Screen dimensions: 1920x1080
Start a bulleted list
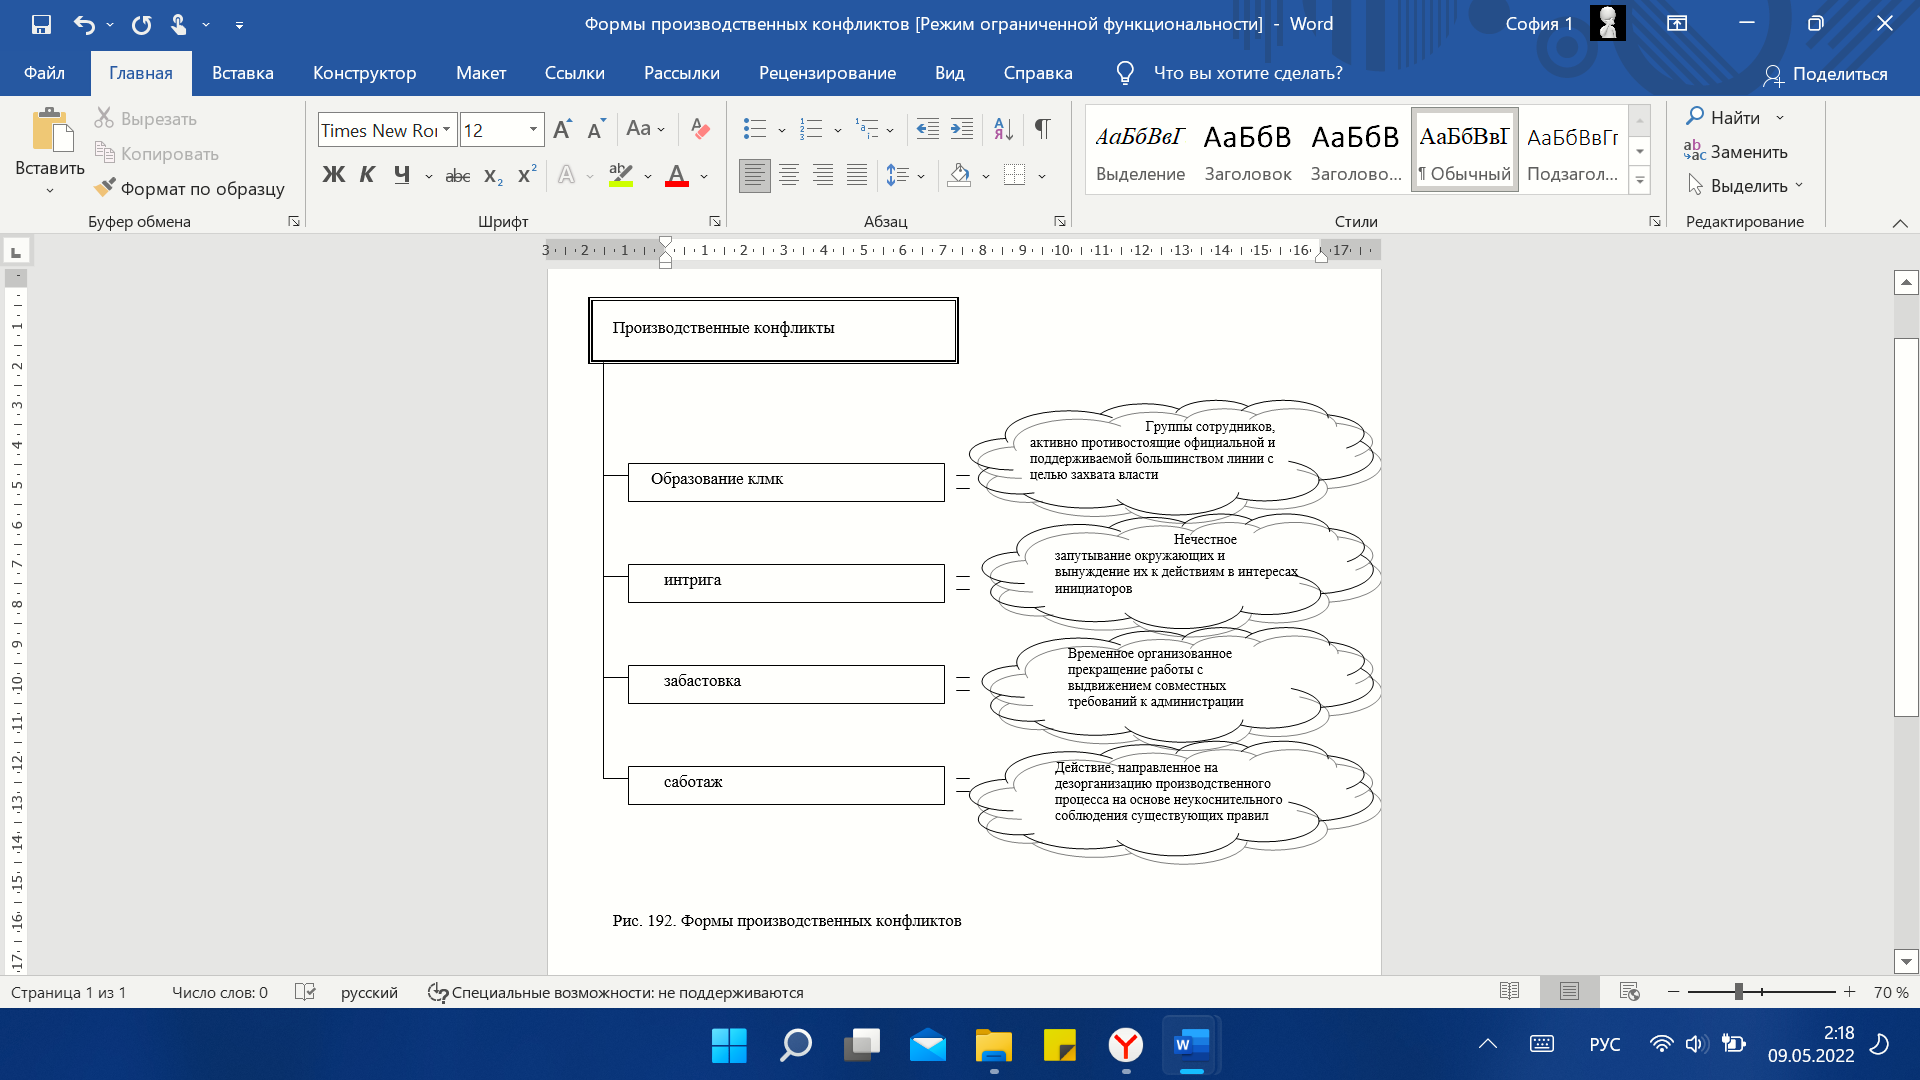(754, 129)
